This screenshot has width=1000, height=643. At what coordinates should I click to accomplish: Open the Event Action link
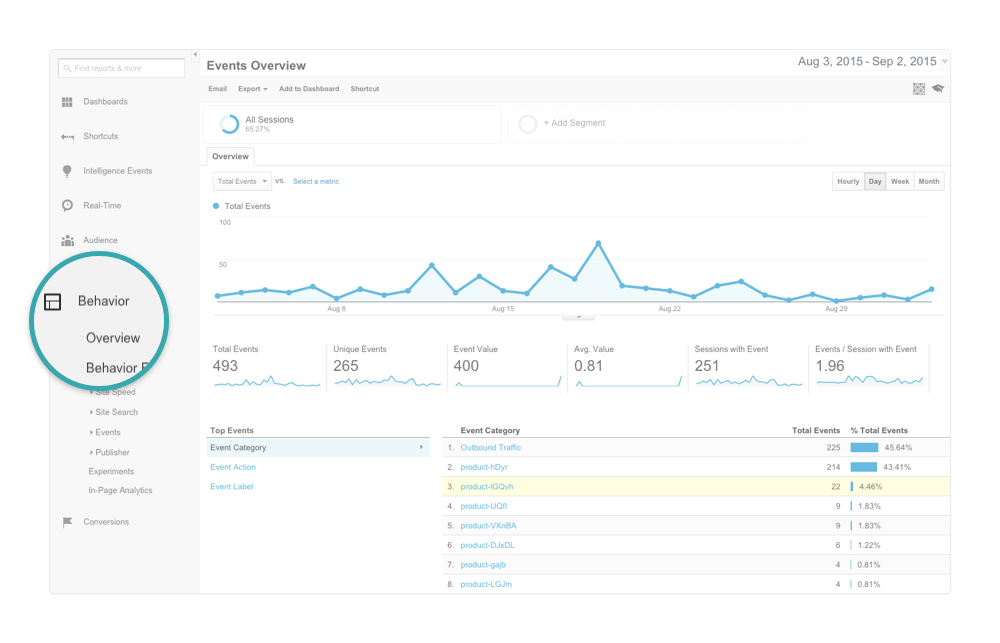[233, 468]
